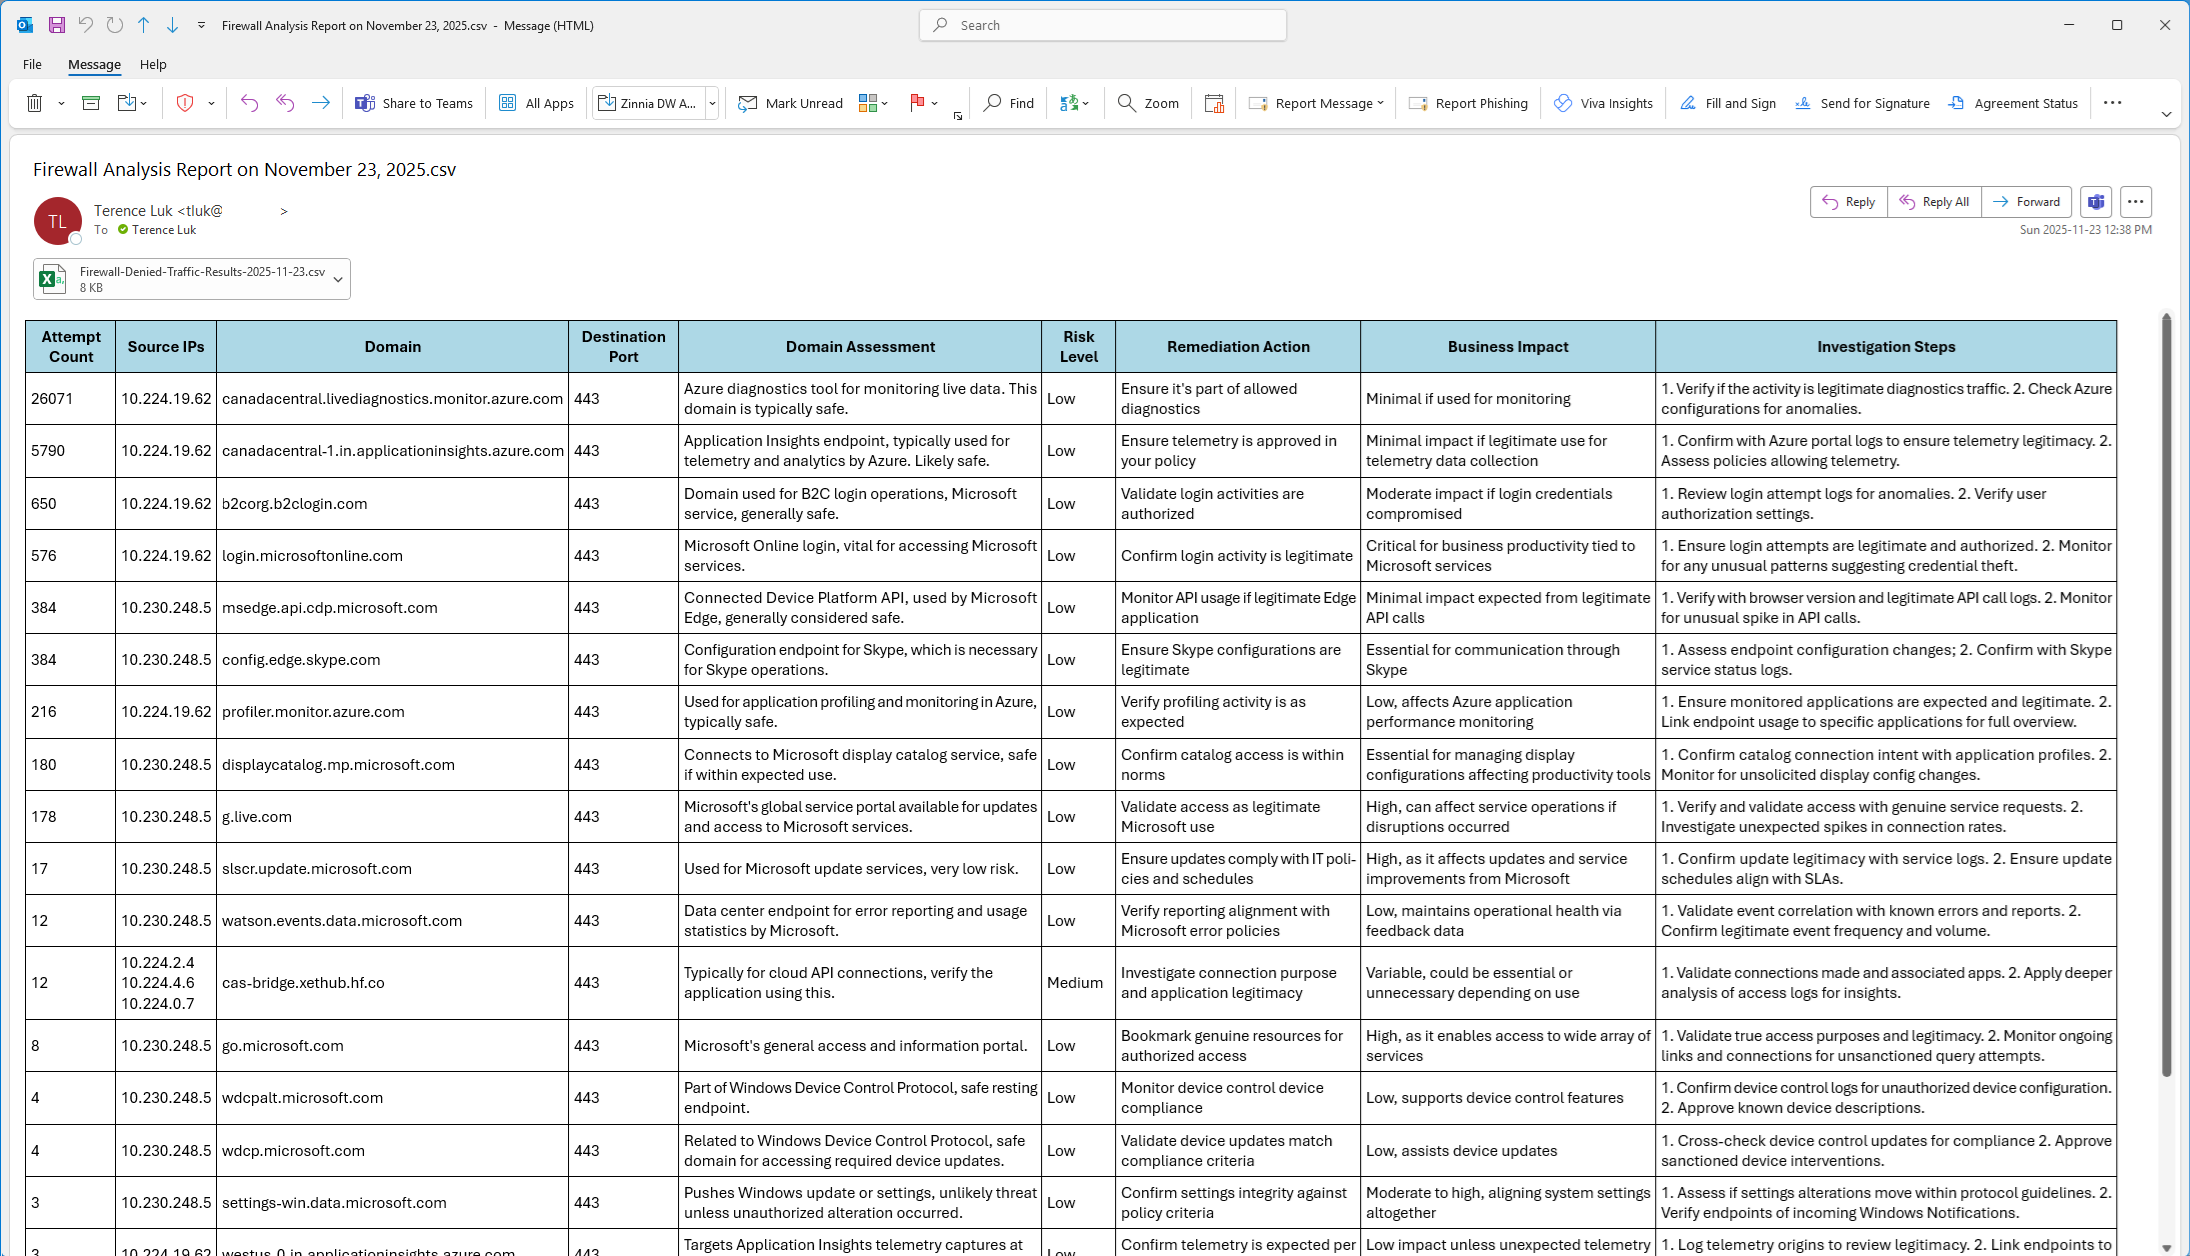
Task: Expand the Quick Steps gallery dropdown
Action: pos(712,103)
